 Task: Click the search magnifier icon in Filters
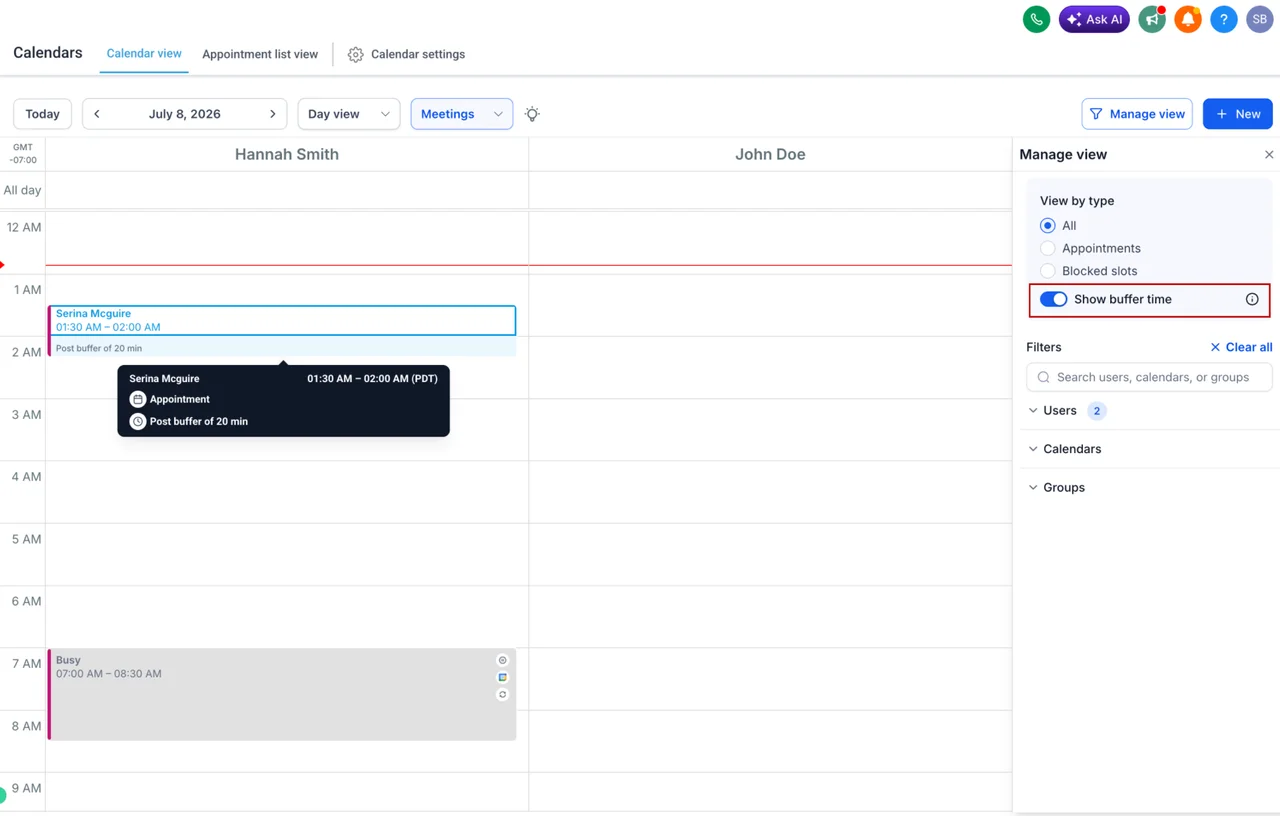point(1044,377)
